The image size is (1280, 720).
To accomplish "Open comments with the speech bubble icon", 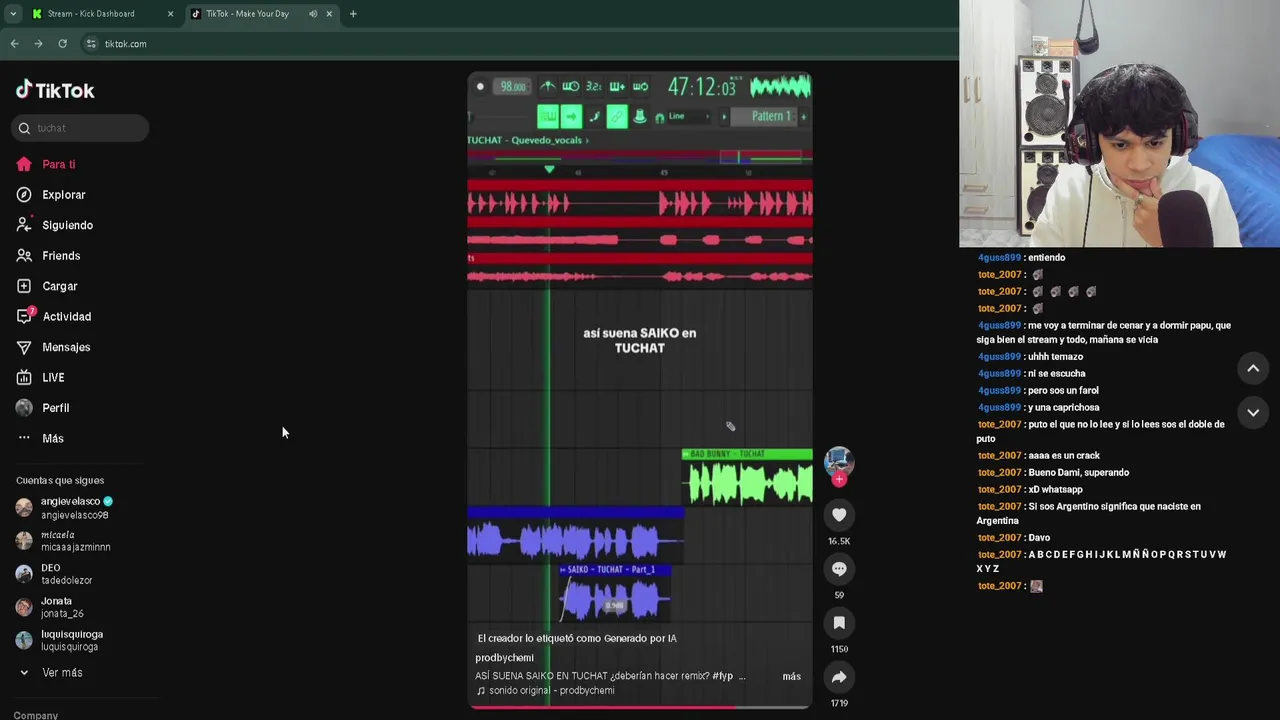I will coord(839,569).
